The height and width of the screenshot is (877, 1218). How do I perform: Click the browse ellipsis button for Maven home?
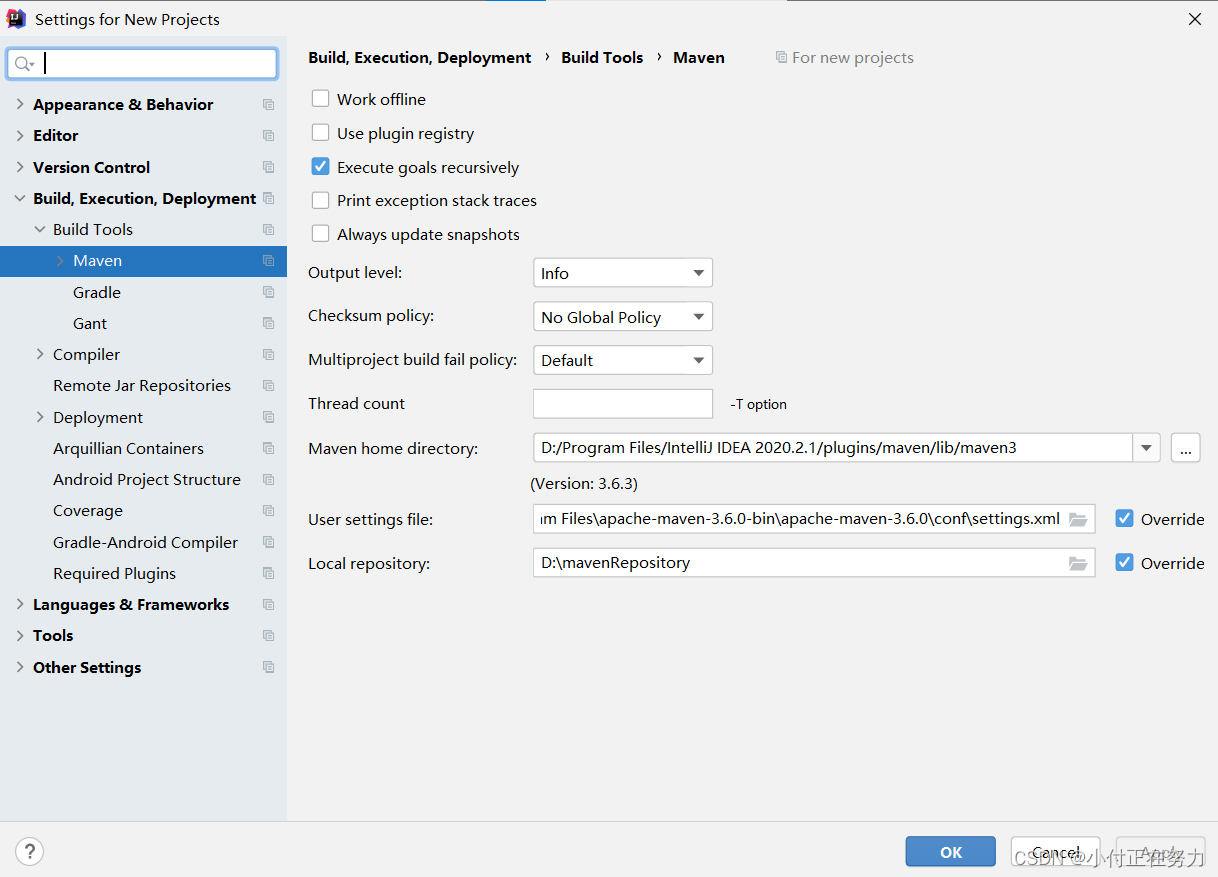coord(1185,448)
